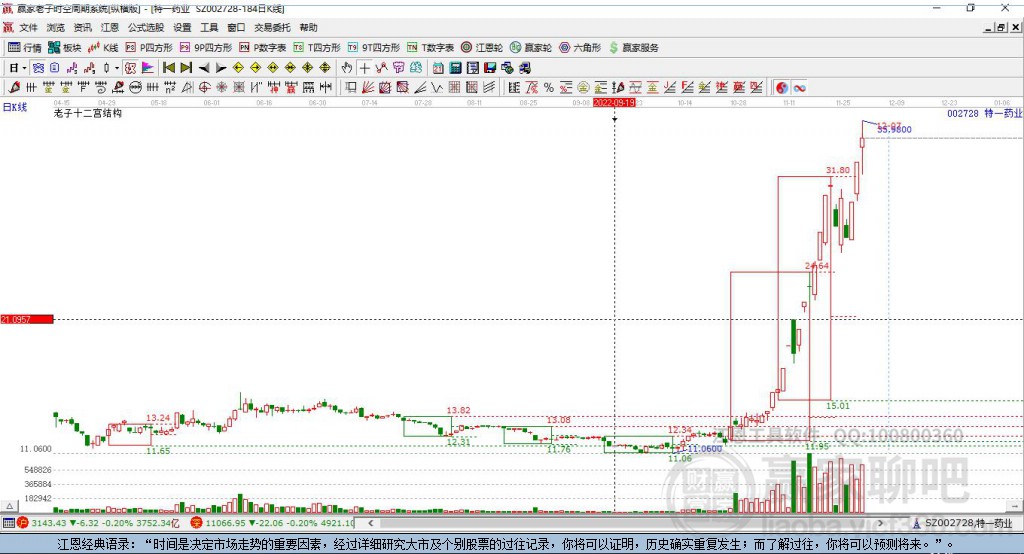Click the floppy disk save icon
The width and height of the screenshot is (1024, 554).
[x=490, y=67]
